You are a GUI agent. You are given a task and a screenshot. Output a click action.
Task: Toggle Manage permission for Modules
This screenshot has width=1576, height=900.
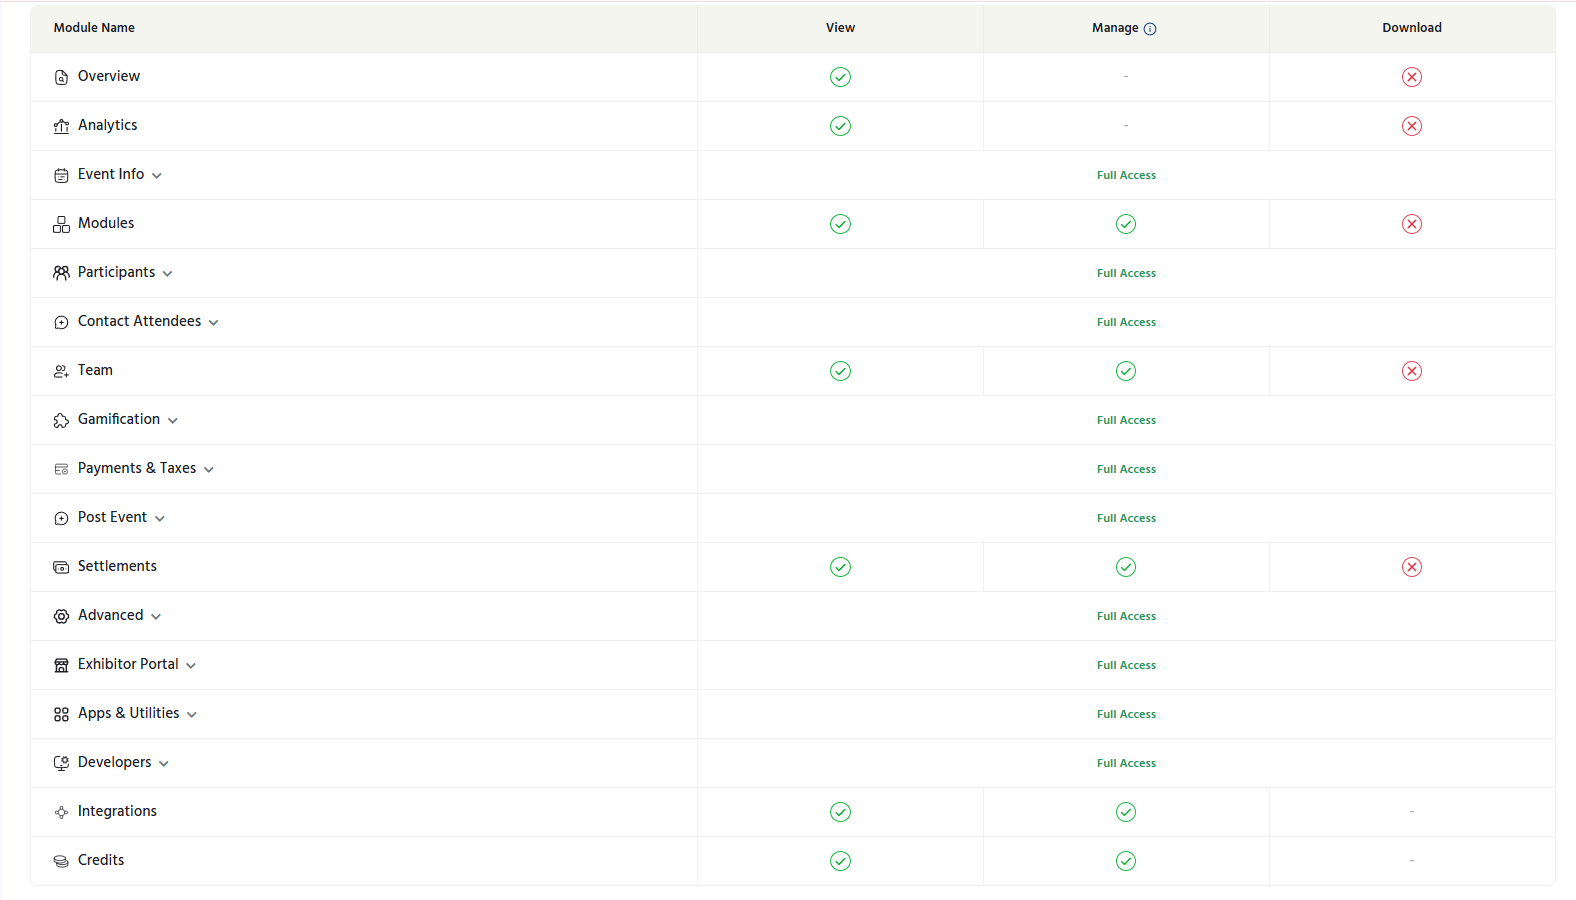[1126, 224]
